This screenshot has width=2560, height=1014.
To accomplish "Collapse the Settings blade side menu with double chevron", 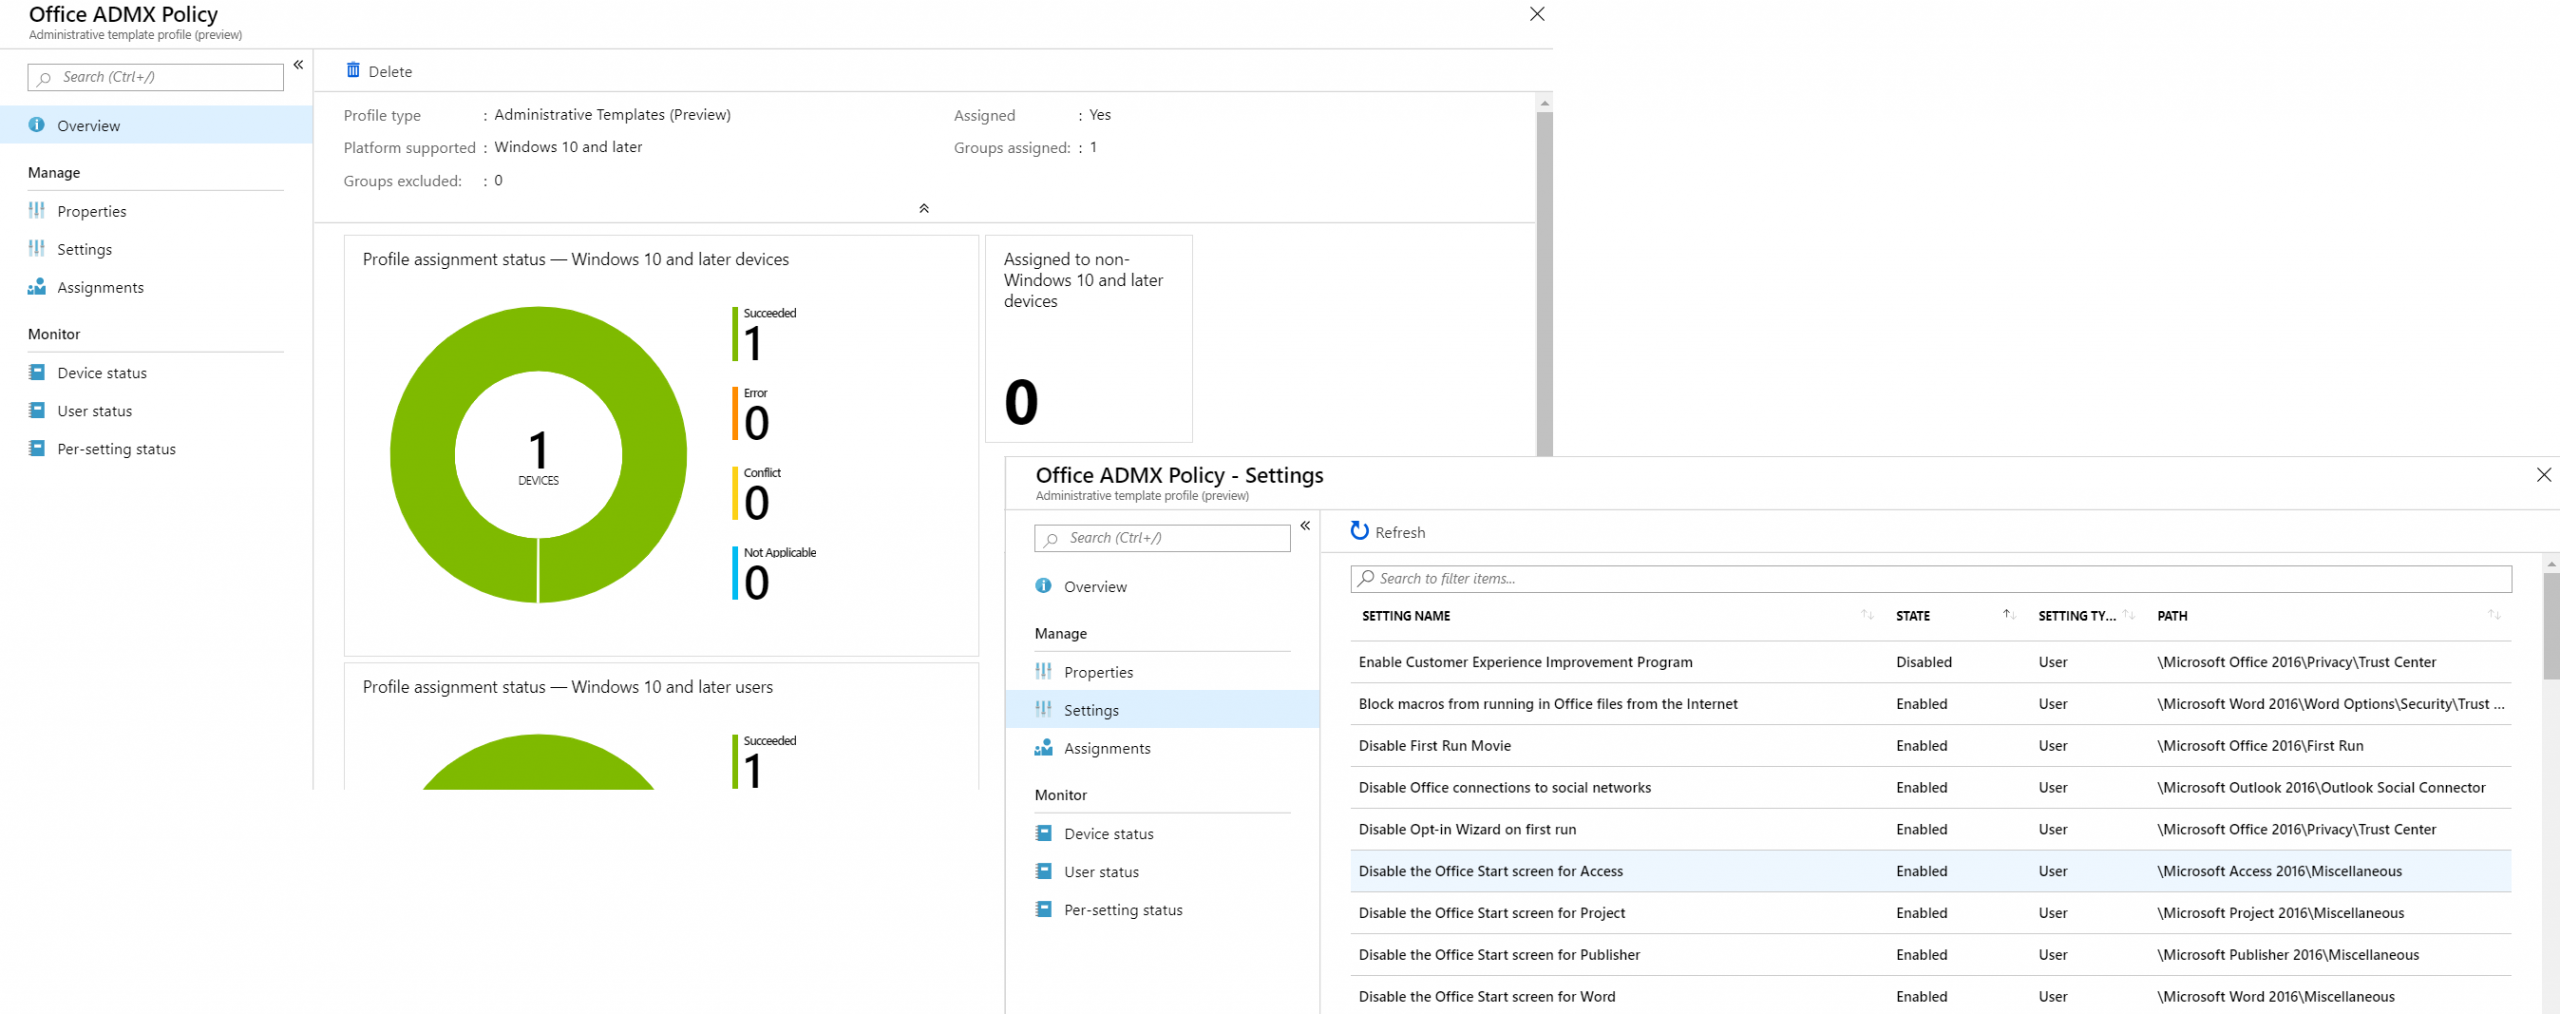I will pyautogui.click(x=1305, y=526).
